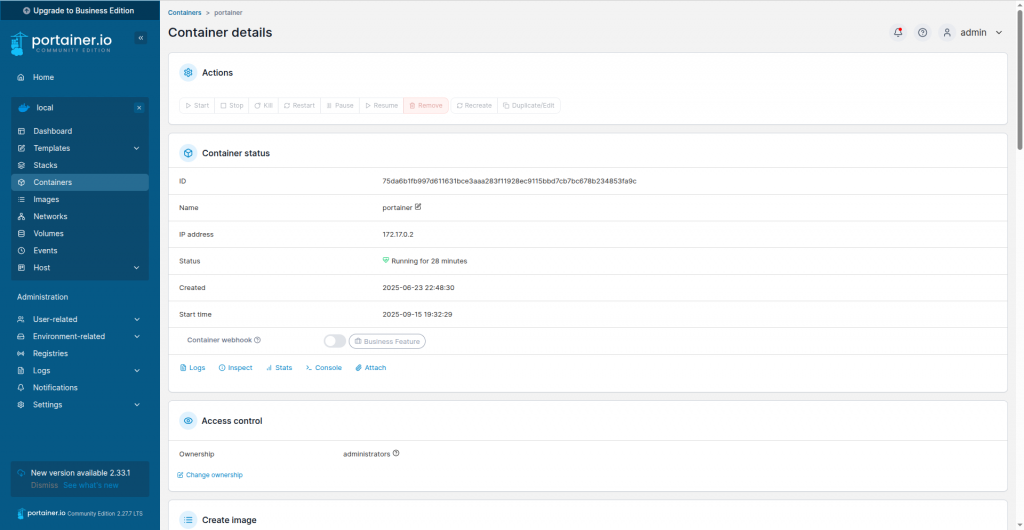Click the Container status cube icon
This screenshot has width=1024, height=530.
(188, 153)
